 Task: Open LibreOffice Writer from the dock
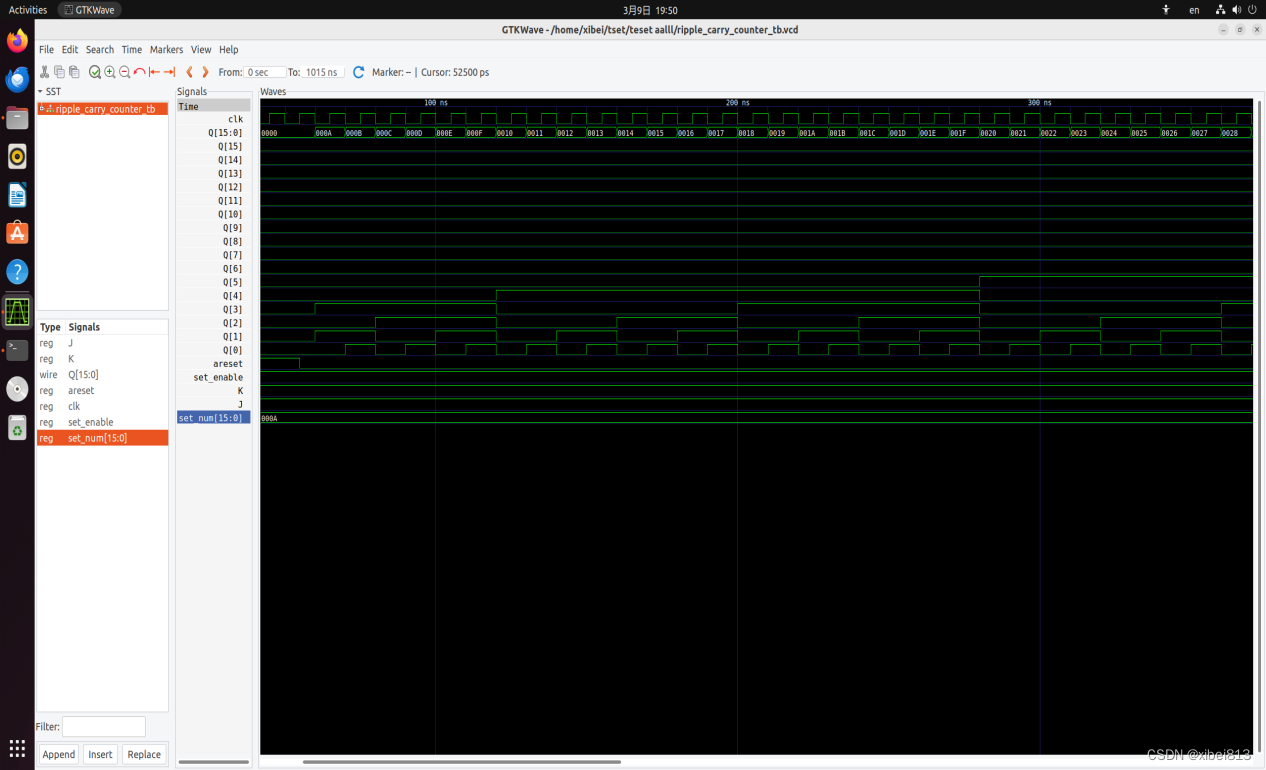pos(17,195)
